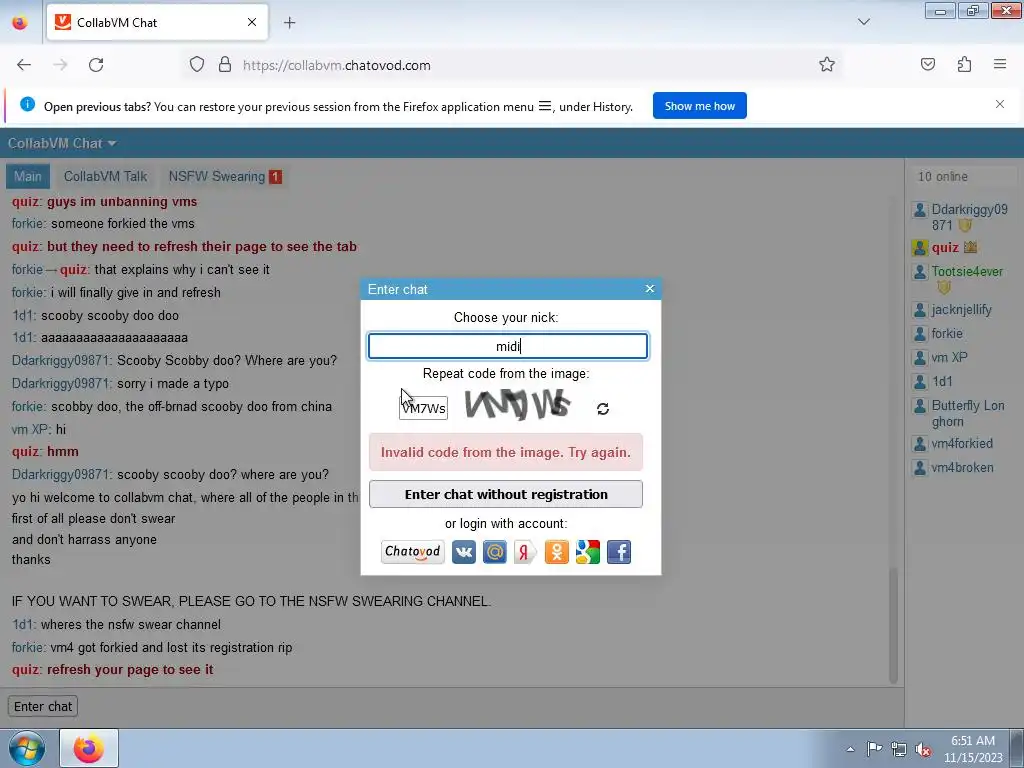
Task: Click the address bar URL
Action: (x=336, y=65)
